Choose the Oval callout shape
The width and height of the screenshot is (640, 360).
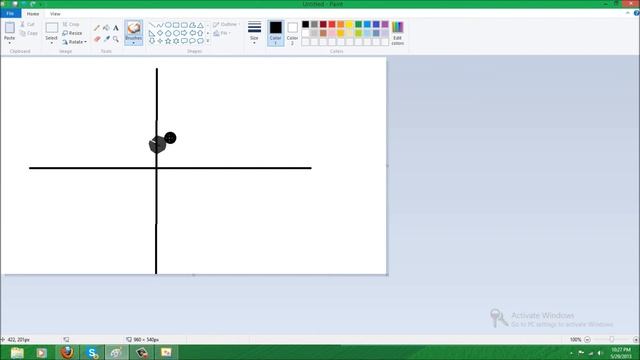192,41
